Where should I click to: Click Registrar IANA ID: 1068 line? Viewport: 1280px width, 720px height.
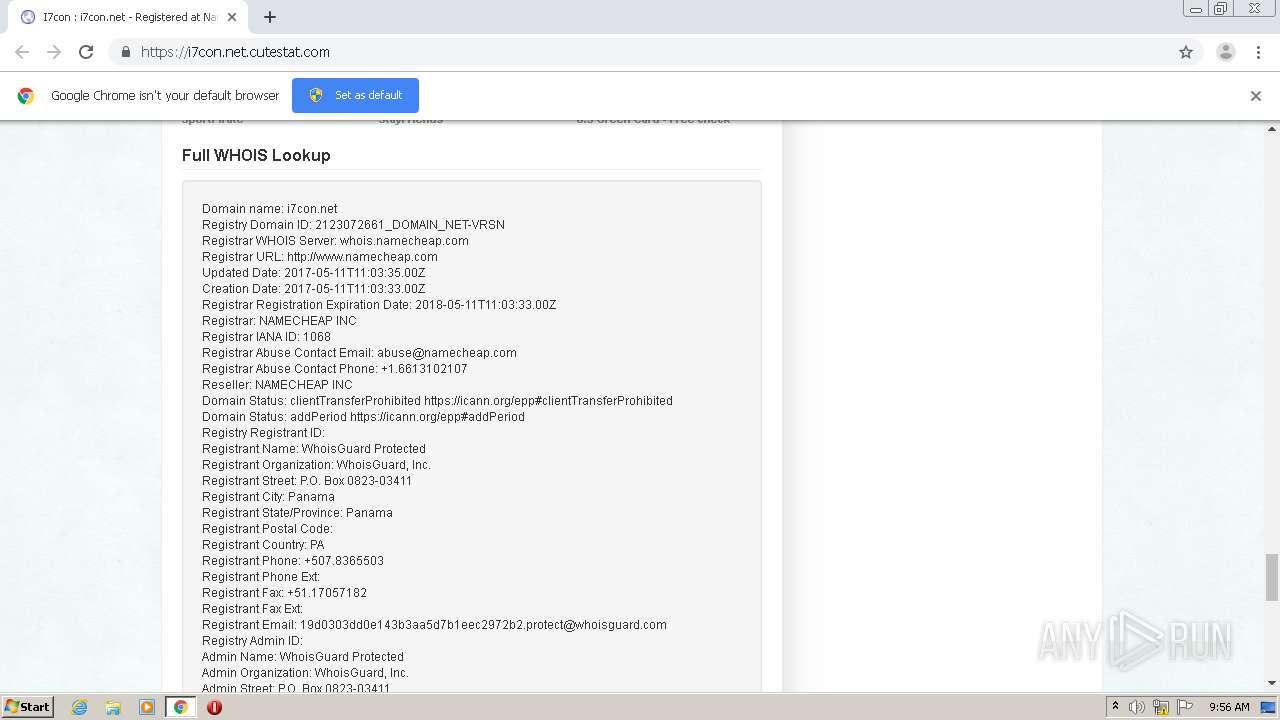coord(266,337)
